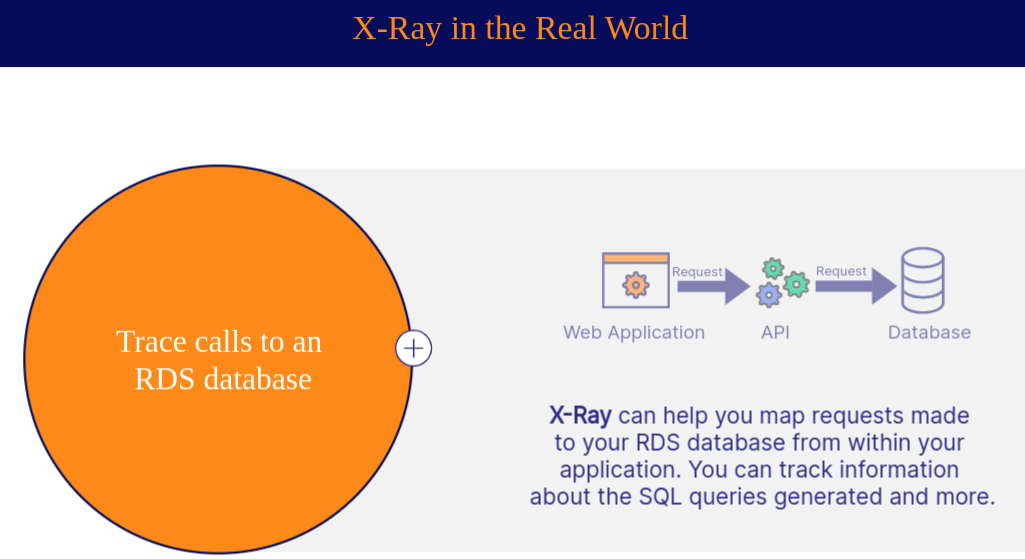The image size is (1025, 559).
Task: Click the bold "X-Ray" word in the description
Action: [580, 416]
